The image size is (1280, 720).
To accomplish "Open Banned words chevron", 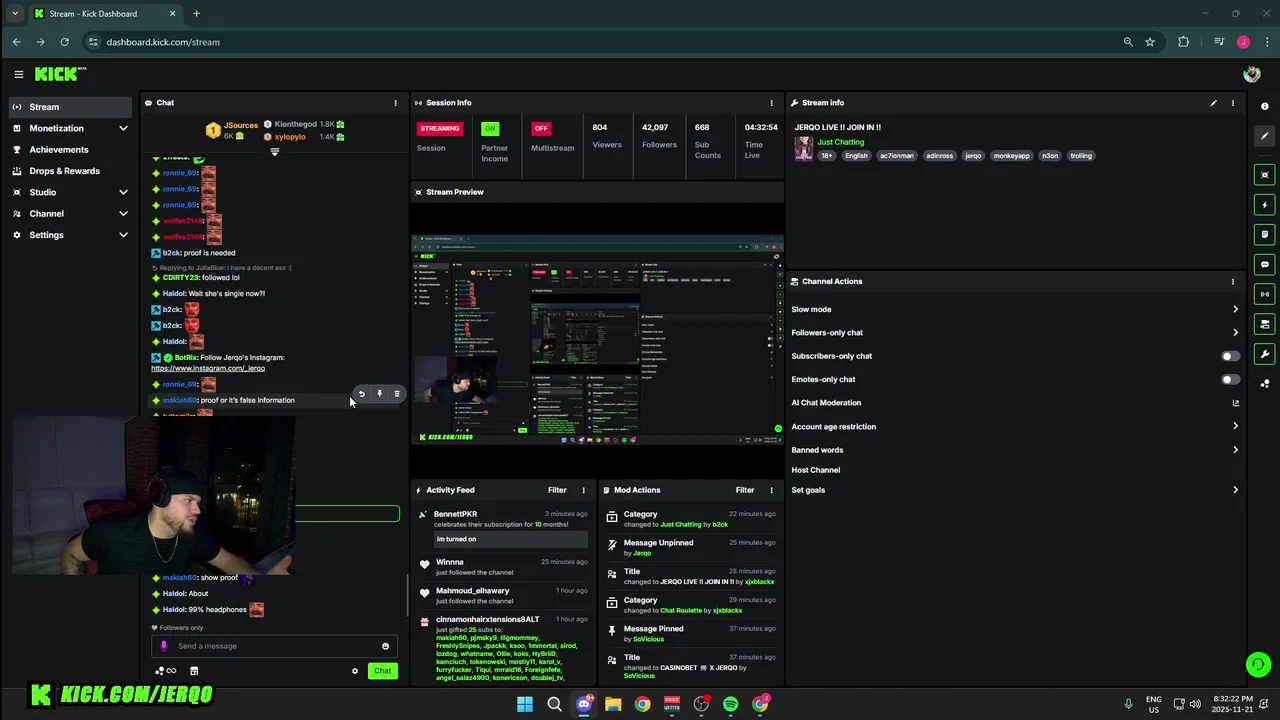I will (x=1235, y=450).
